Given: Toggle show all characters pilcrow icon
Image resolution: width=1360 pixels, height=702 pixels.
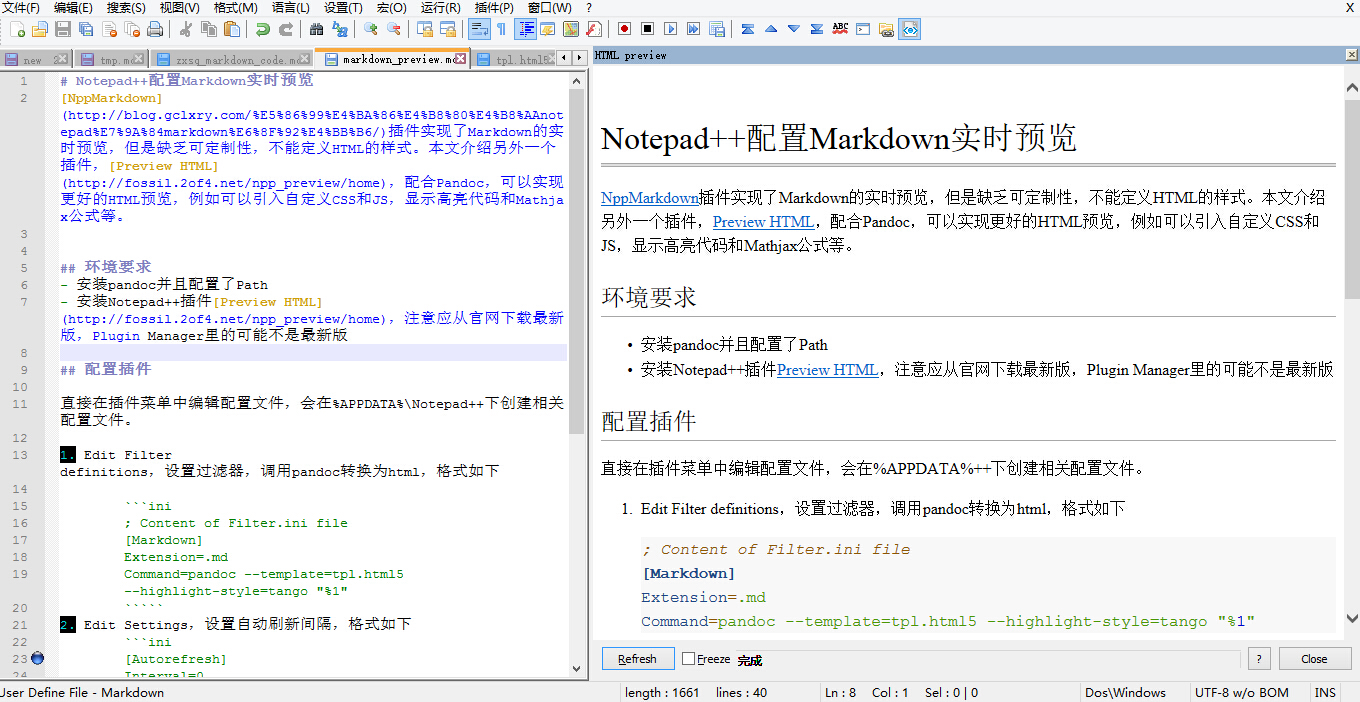Looking at the screenshot, I should click(501, 29).
